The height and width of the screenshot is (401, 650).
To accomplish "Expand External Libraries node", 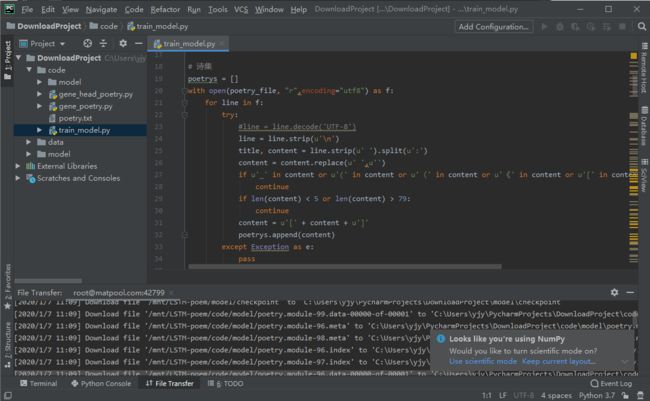I will 18,166.
